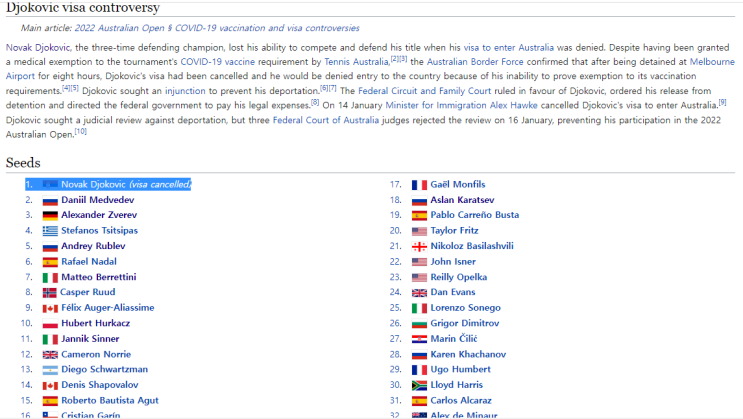Click the US flag beside Taylor Fritz
743x419 pixels.
419,231
